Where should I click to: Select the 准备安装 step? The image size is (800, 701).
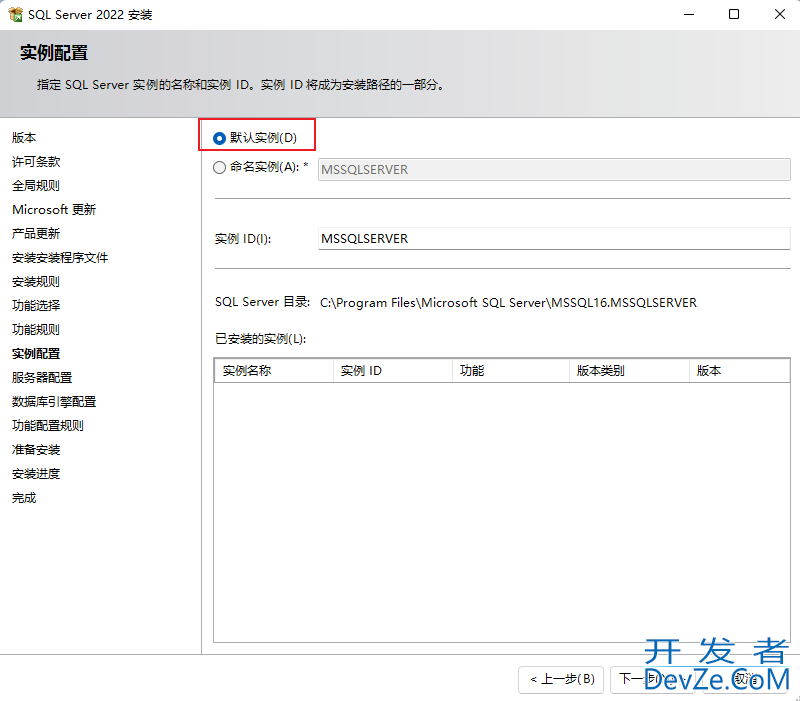(36, 449)
